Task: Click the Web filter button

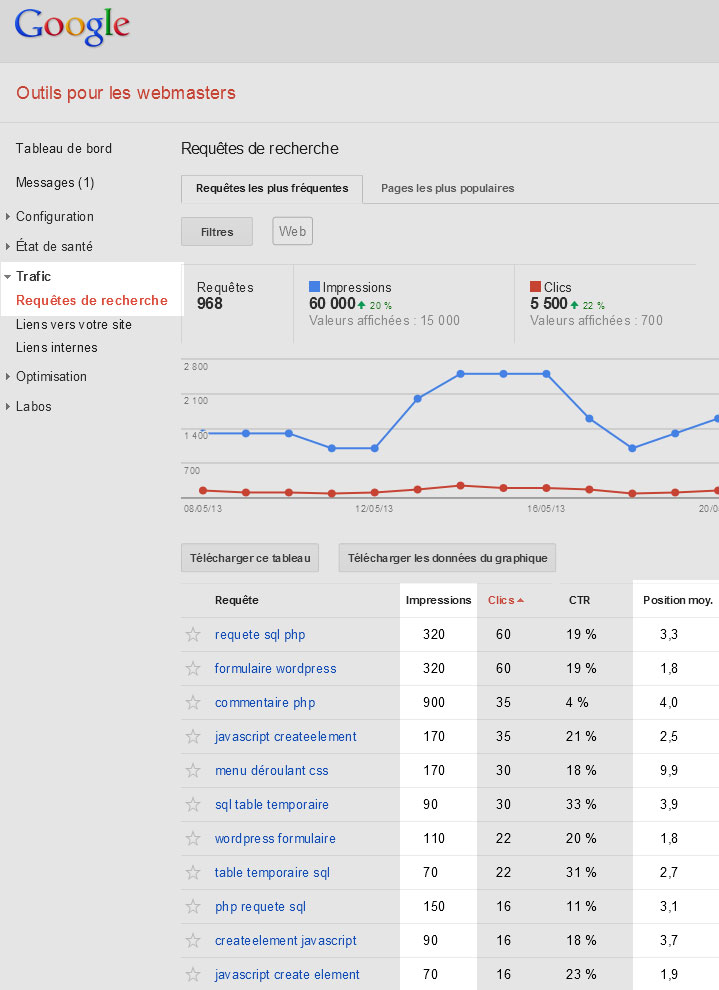Action: [292, 231]
